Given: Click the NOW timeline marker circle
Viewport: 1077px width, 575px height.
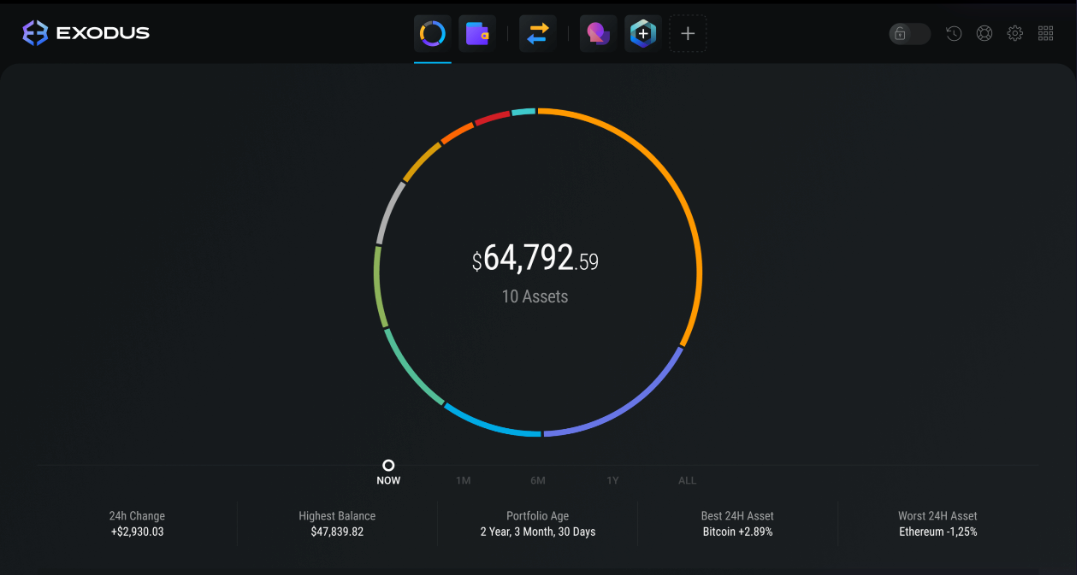Looking at the screenshot, I should 388,466.
